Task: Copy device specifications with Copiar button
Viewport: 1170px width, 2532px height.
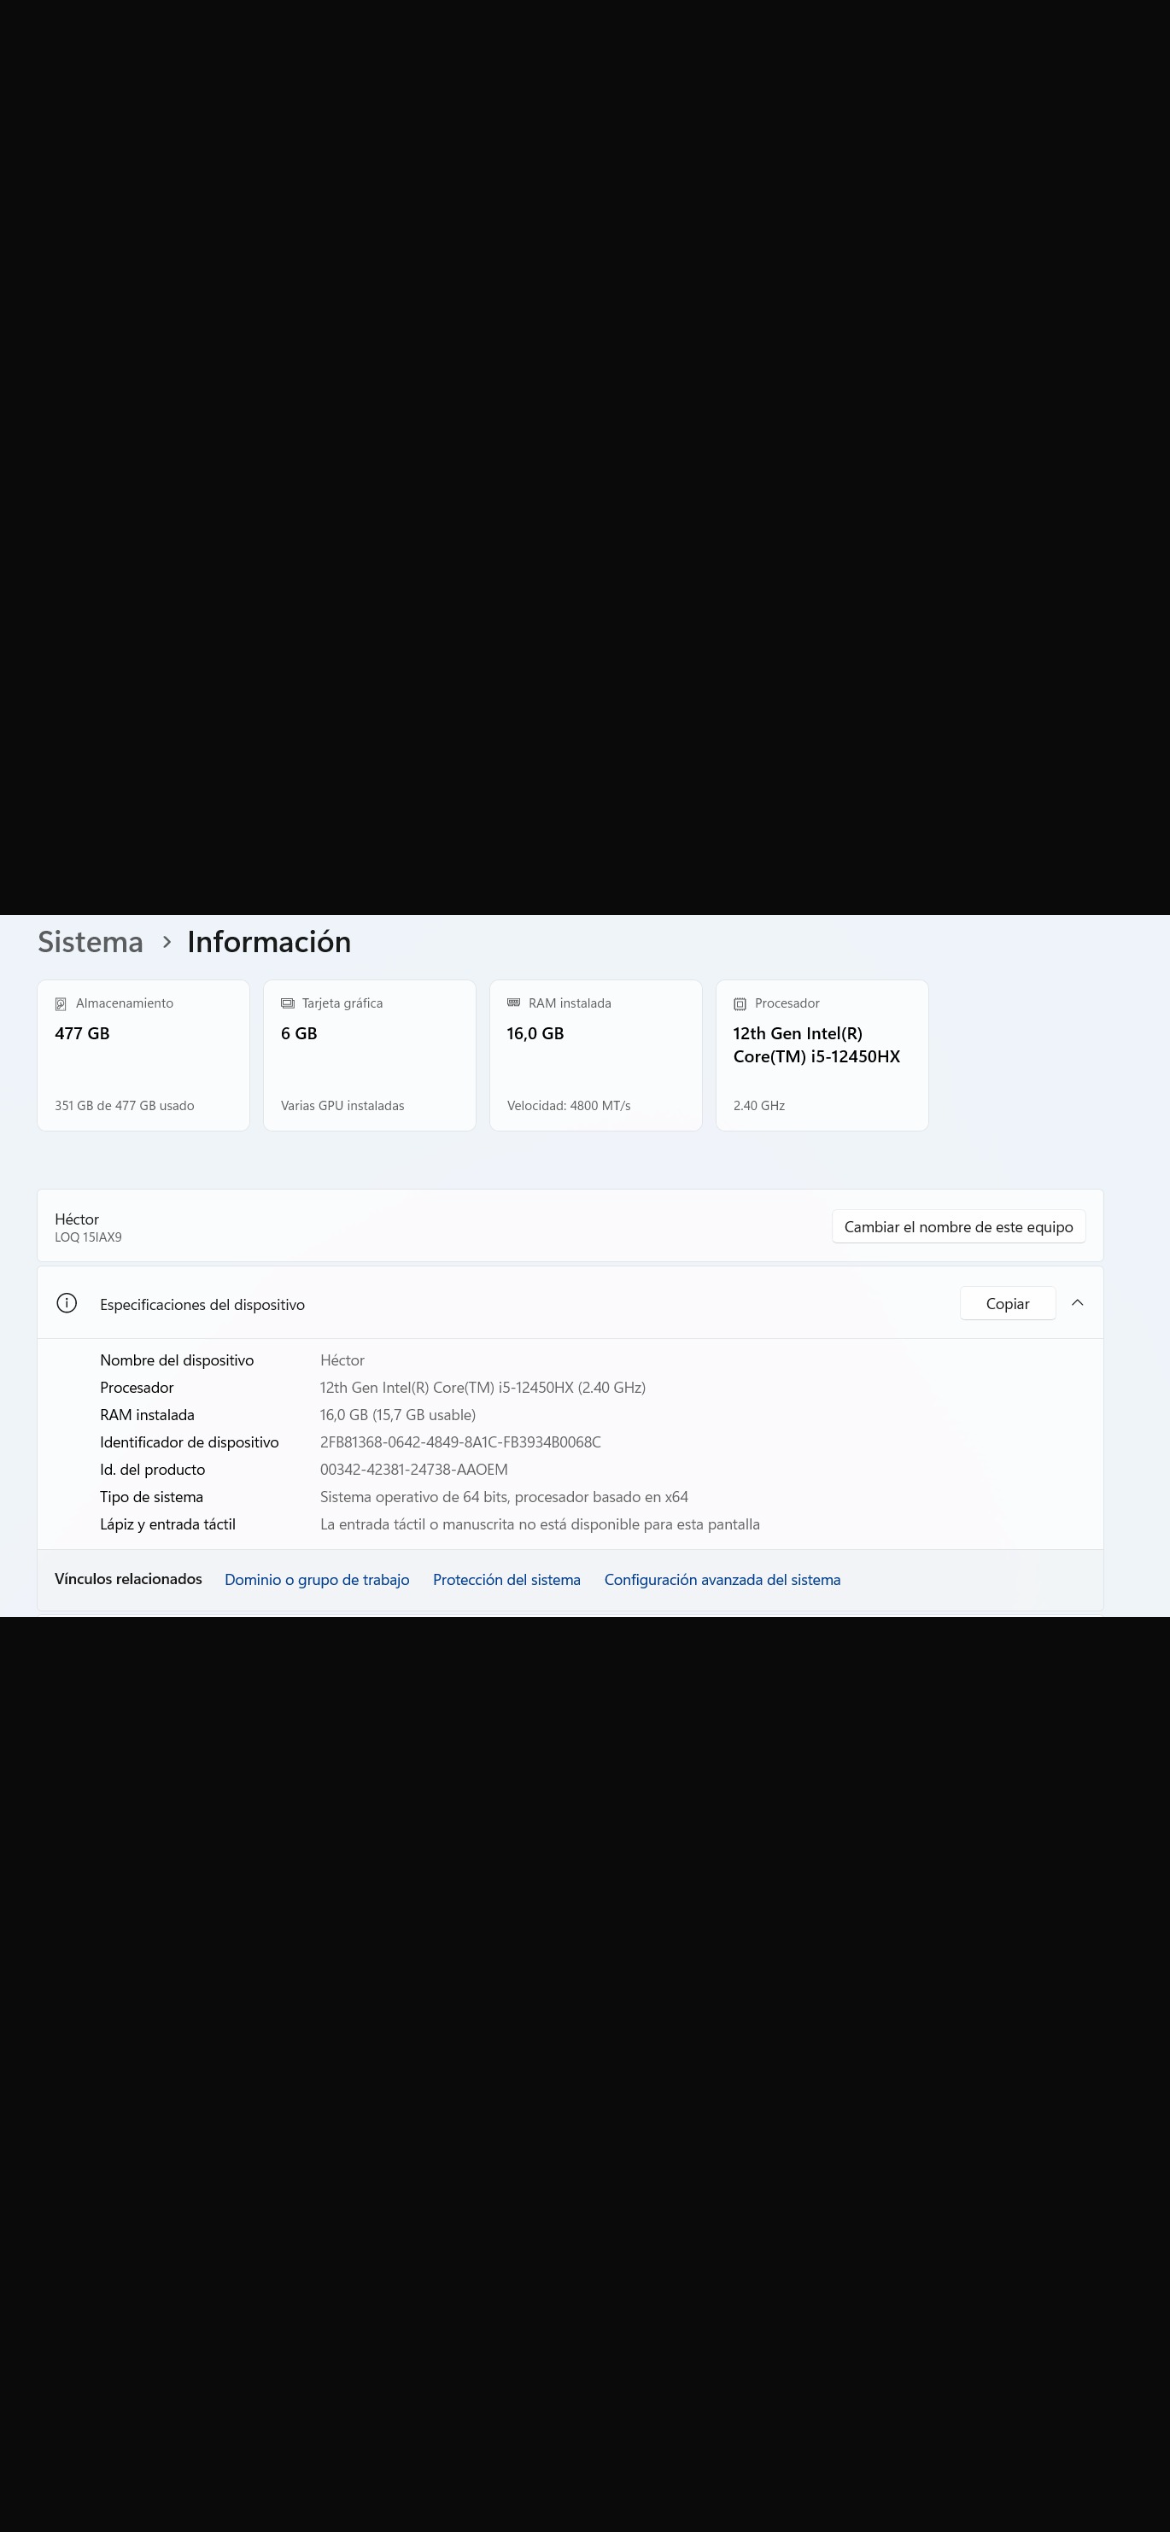Action: coord(1007,1303)
